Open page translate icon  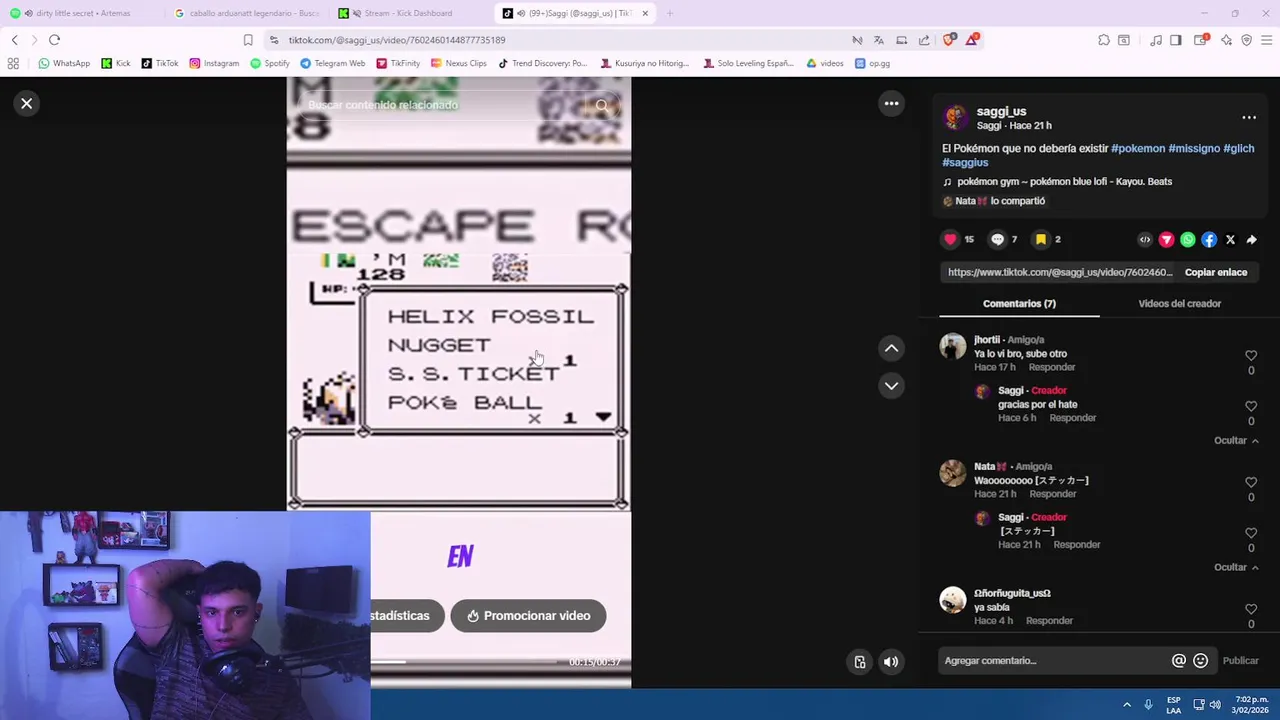pyautogui.click(x=879, y=40)
